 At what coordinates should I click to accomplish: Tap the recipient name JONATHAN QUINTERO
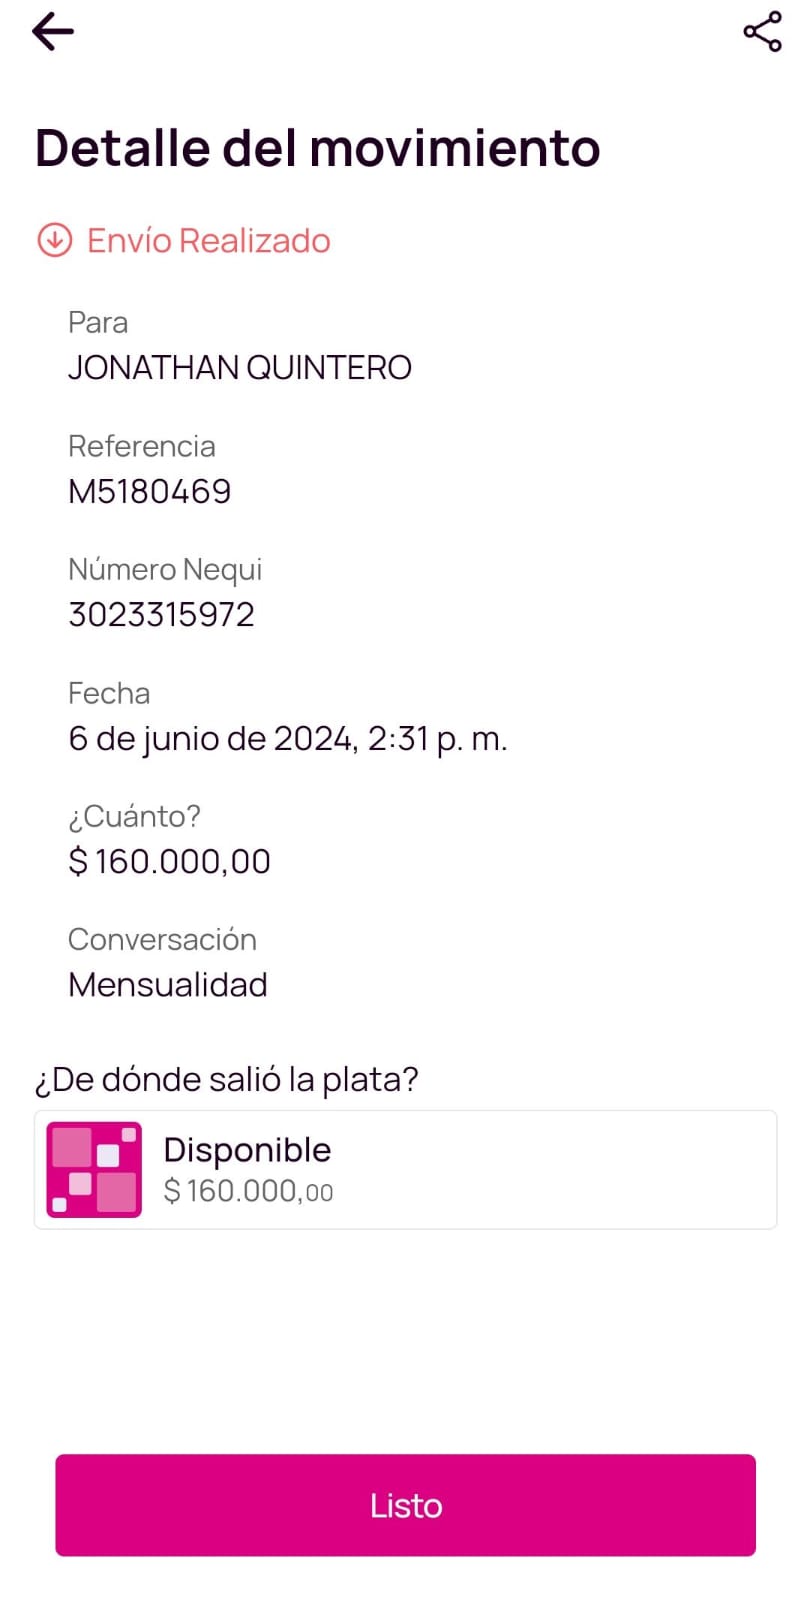[239, 368]
